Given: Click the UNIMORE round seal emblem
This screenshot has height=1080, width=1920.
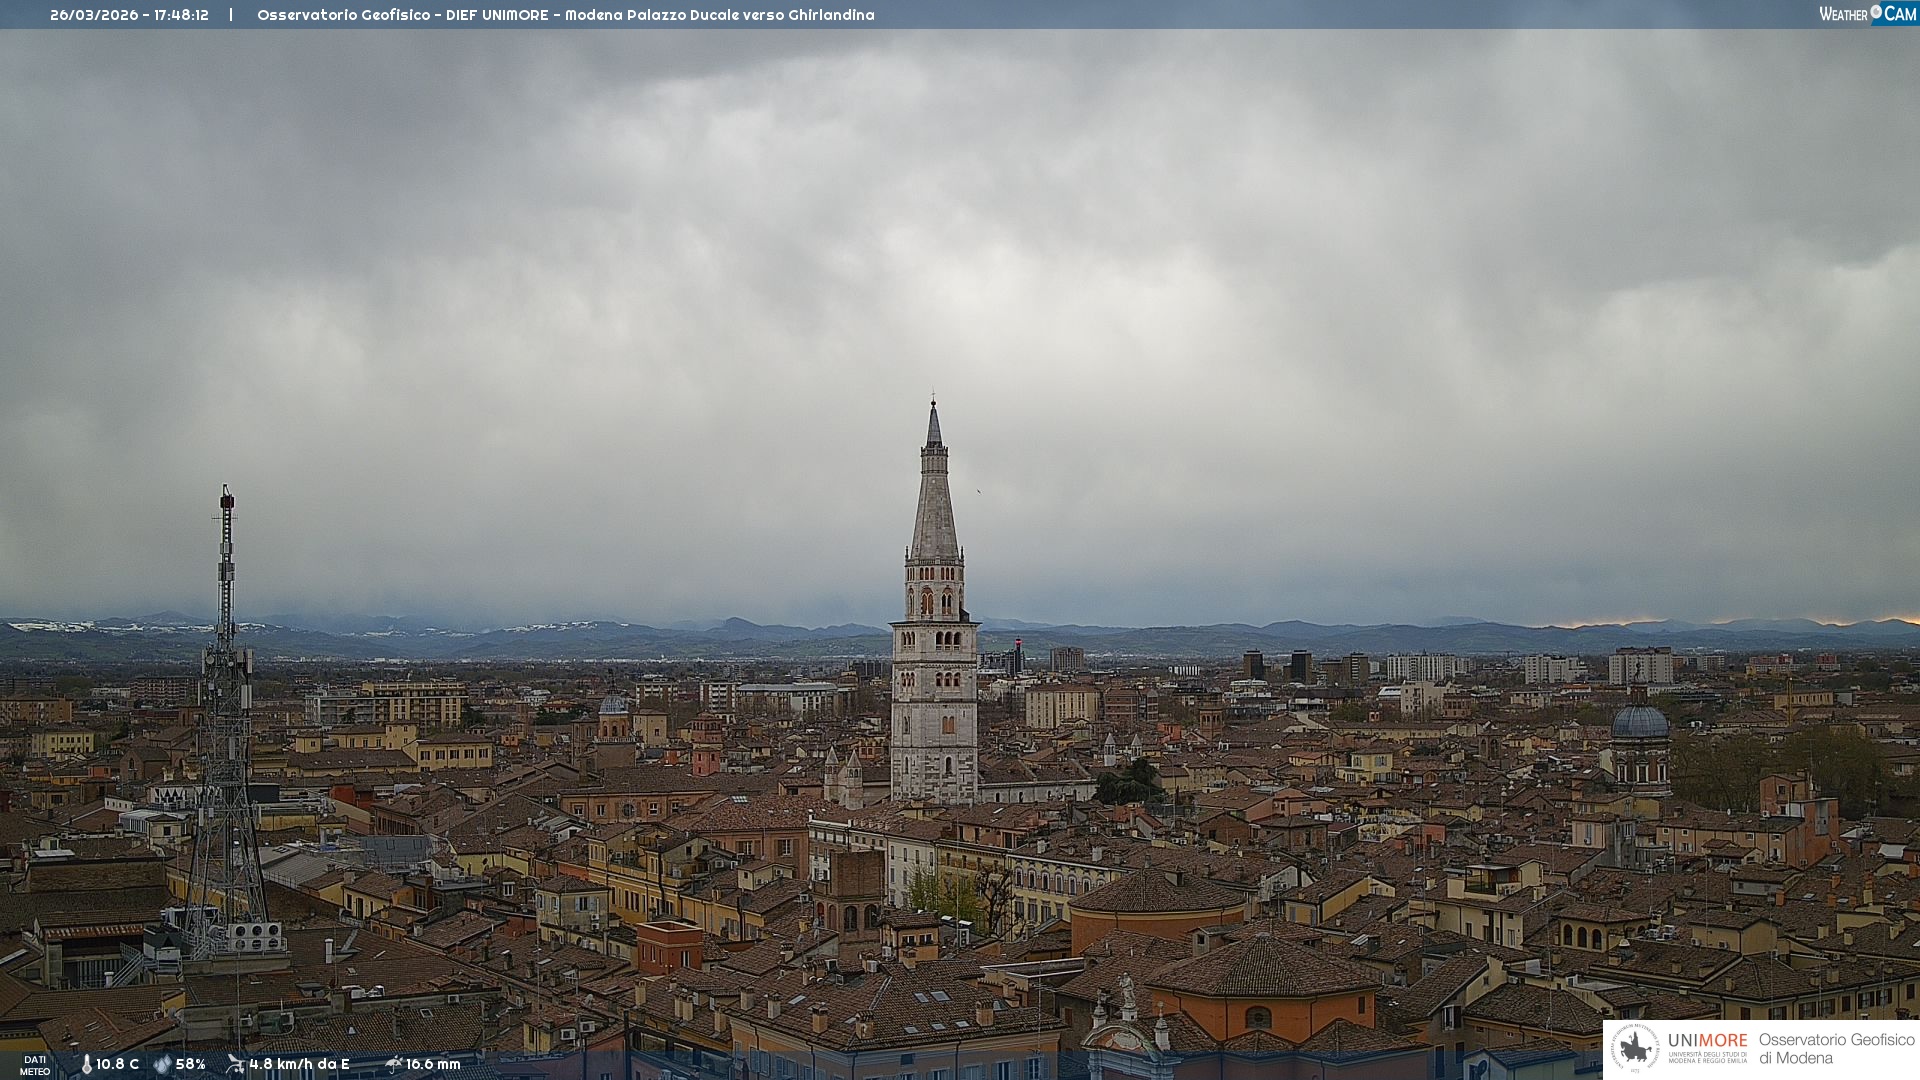Looking at the screenshot, I should coord(1635,1048).
